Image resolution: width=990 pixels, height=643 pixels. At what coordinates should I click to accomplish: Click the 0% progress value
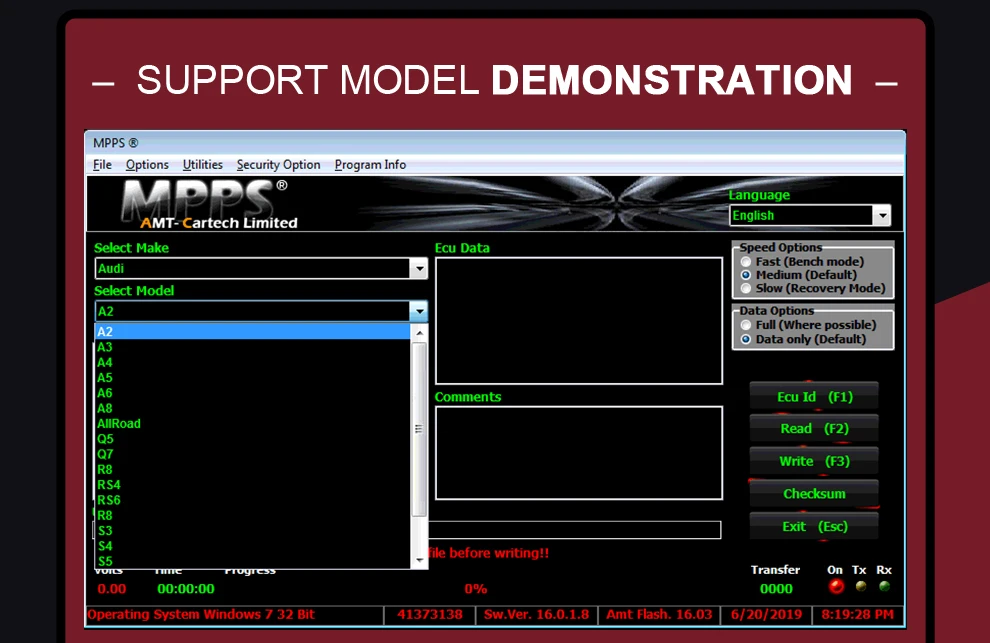coord(475,589)
